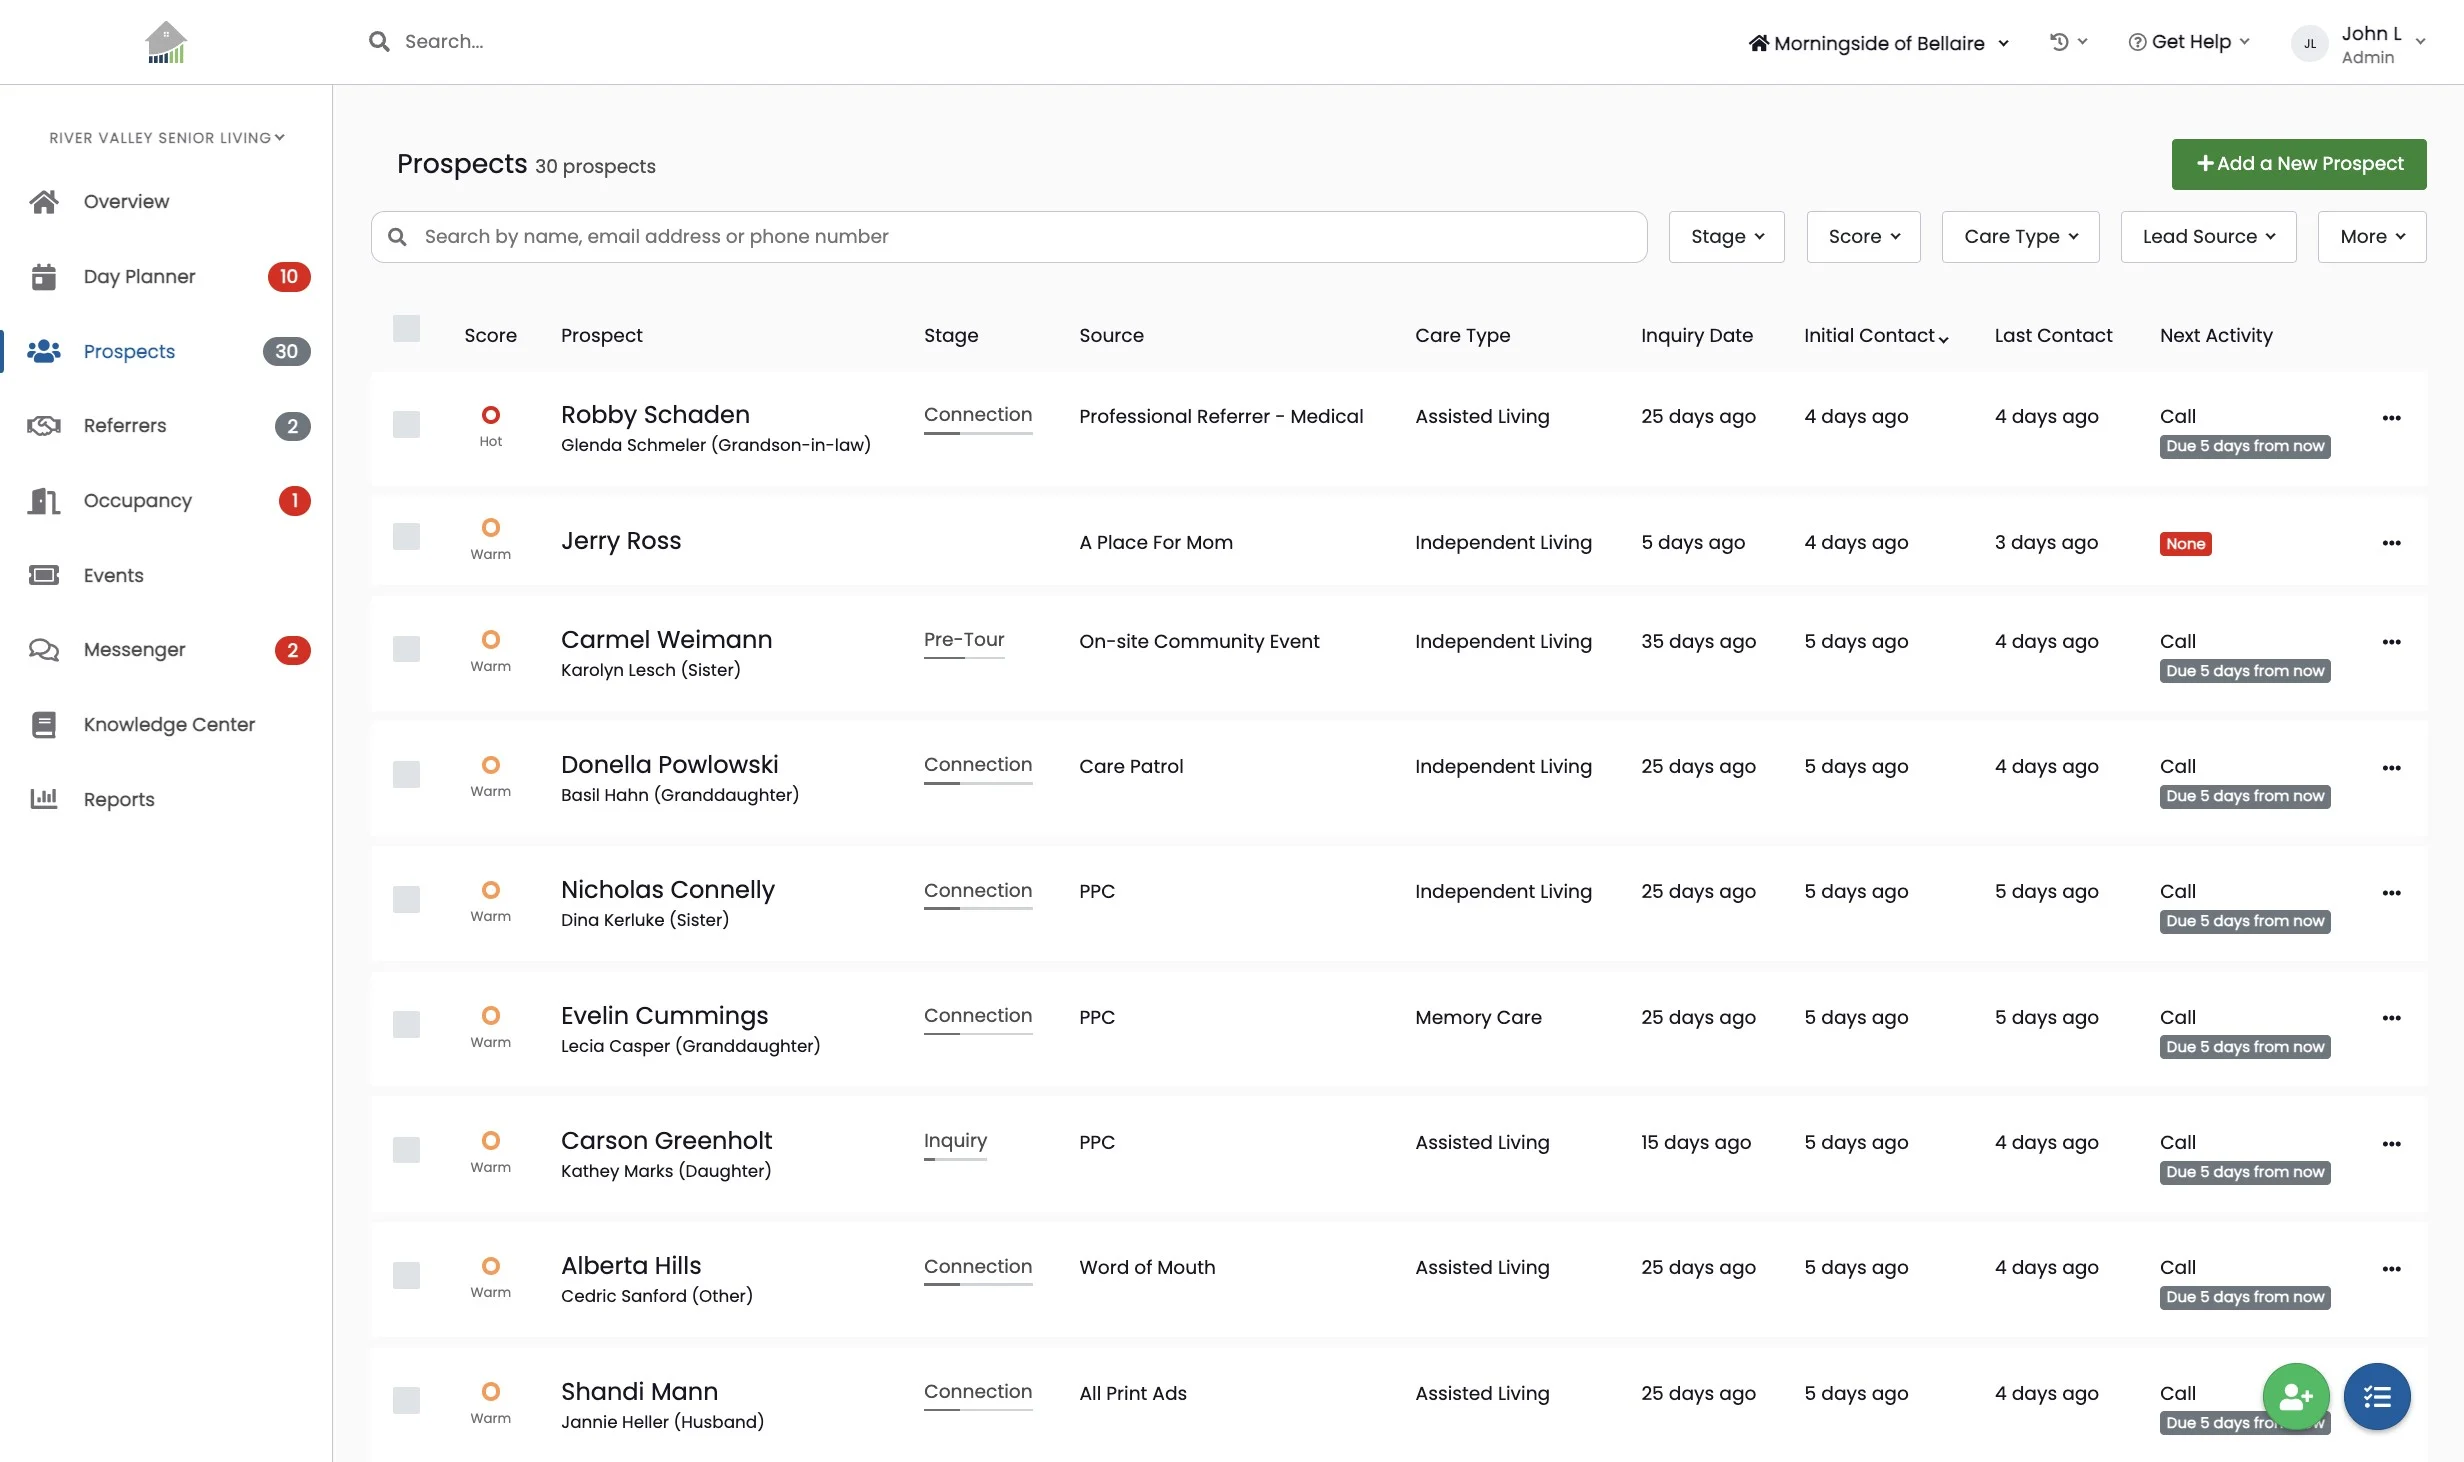Screen dimensions: 2464x1462
Task: Open row options for Donella Powlowski
Action: click(2392, 768)
